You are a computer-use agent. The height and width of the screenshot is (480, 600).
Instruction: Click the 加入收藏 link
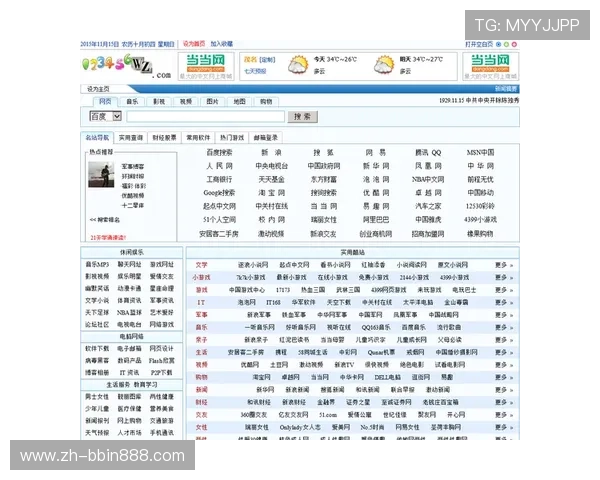(x=222, y=44)
